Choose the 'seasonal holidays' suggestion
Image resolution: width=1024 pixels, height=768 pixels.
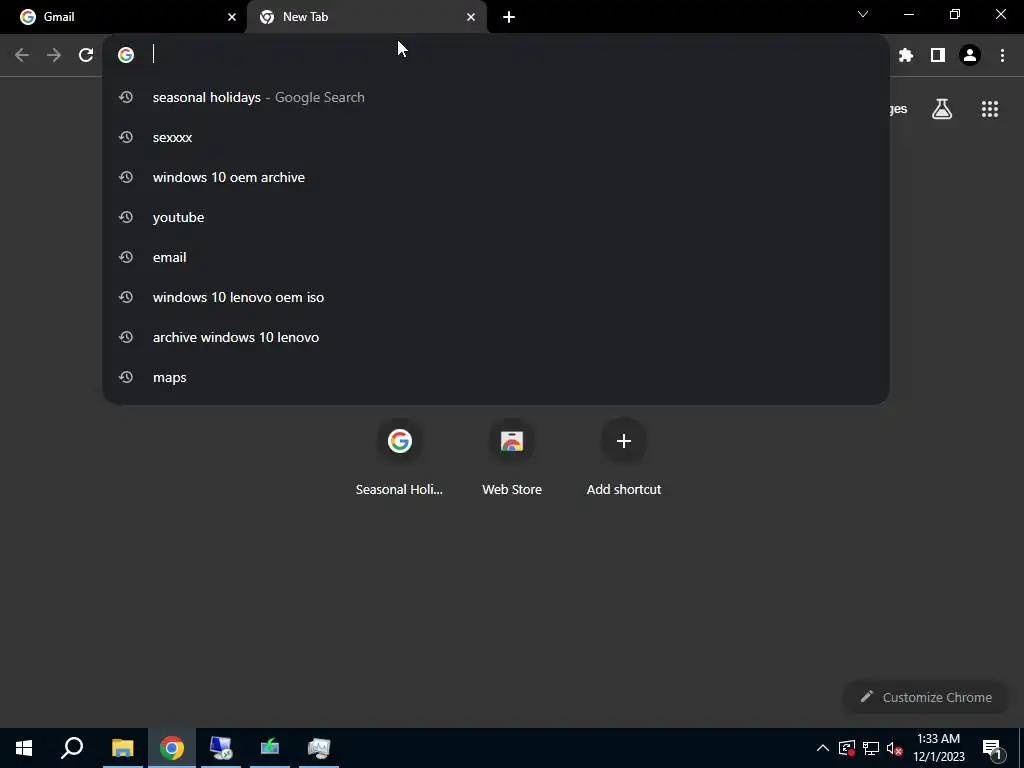[496, 97]
